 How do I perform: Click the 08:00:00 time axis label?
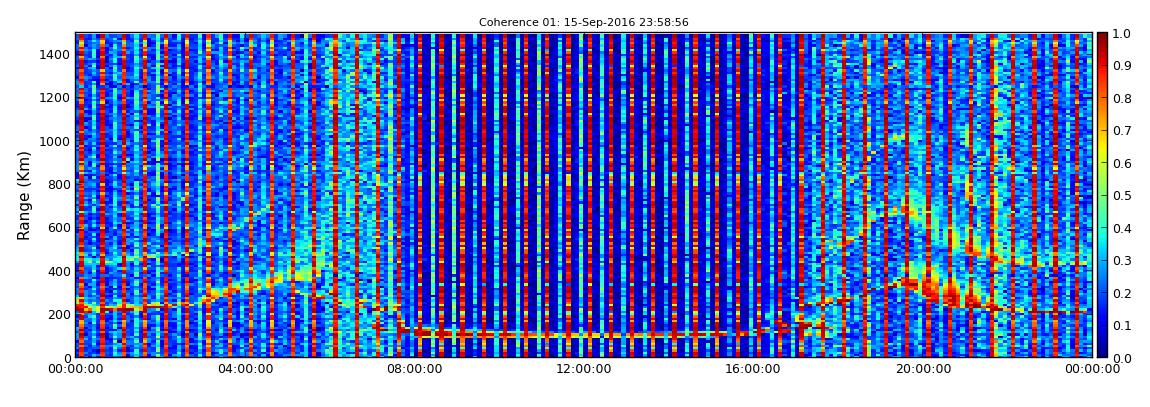(414, 369)
